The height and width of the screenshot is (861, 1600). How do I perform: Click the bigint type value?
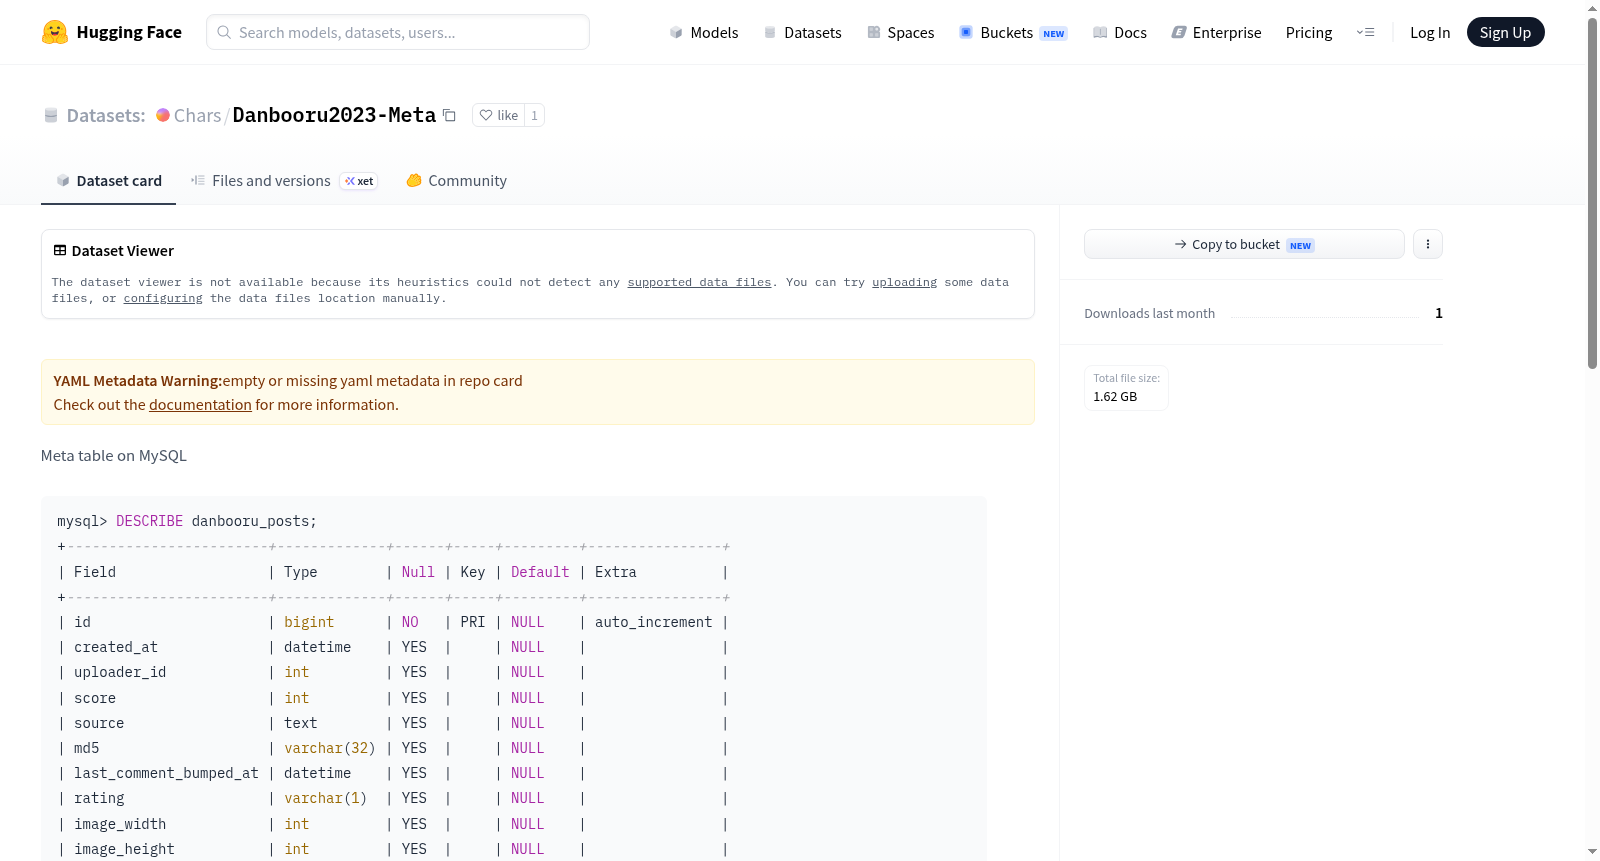[x=309, y=622]
